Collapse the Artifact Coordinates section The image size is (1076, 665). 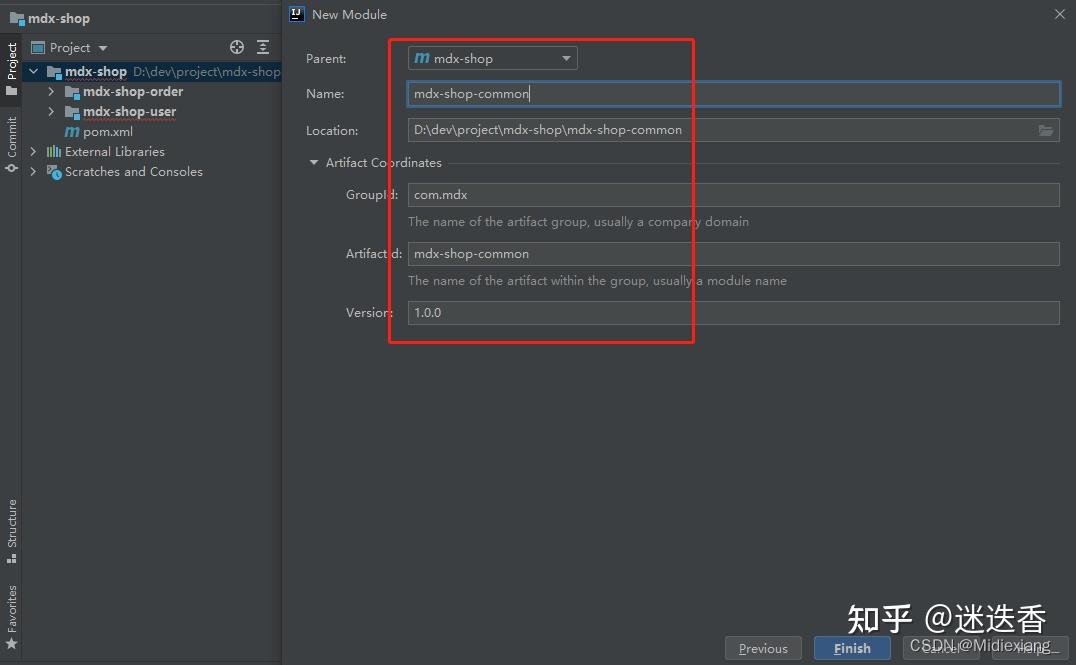[x=314, y=163]
